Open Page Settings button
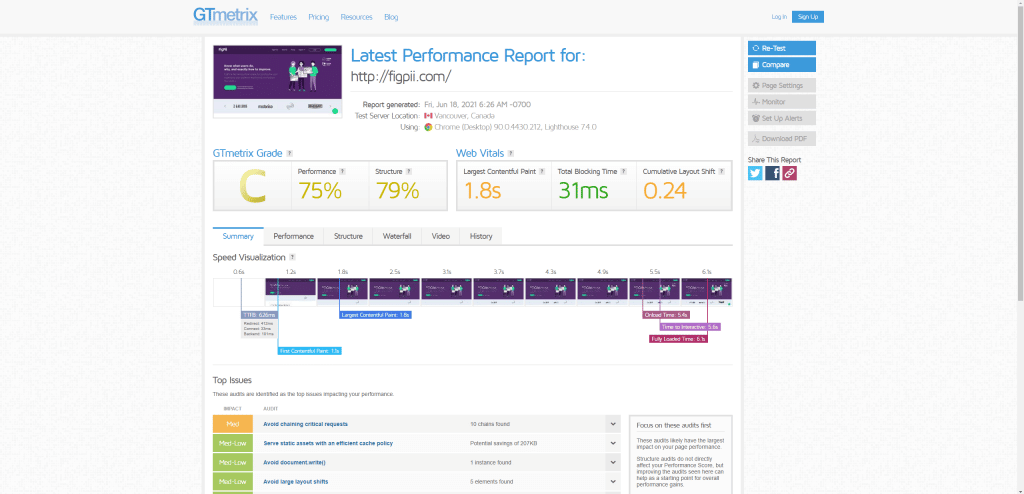The height and width of the screenshot is (494, 1024). coord(782,86)
